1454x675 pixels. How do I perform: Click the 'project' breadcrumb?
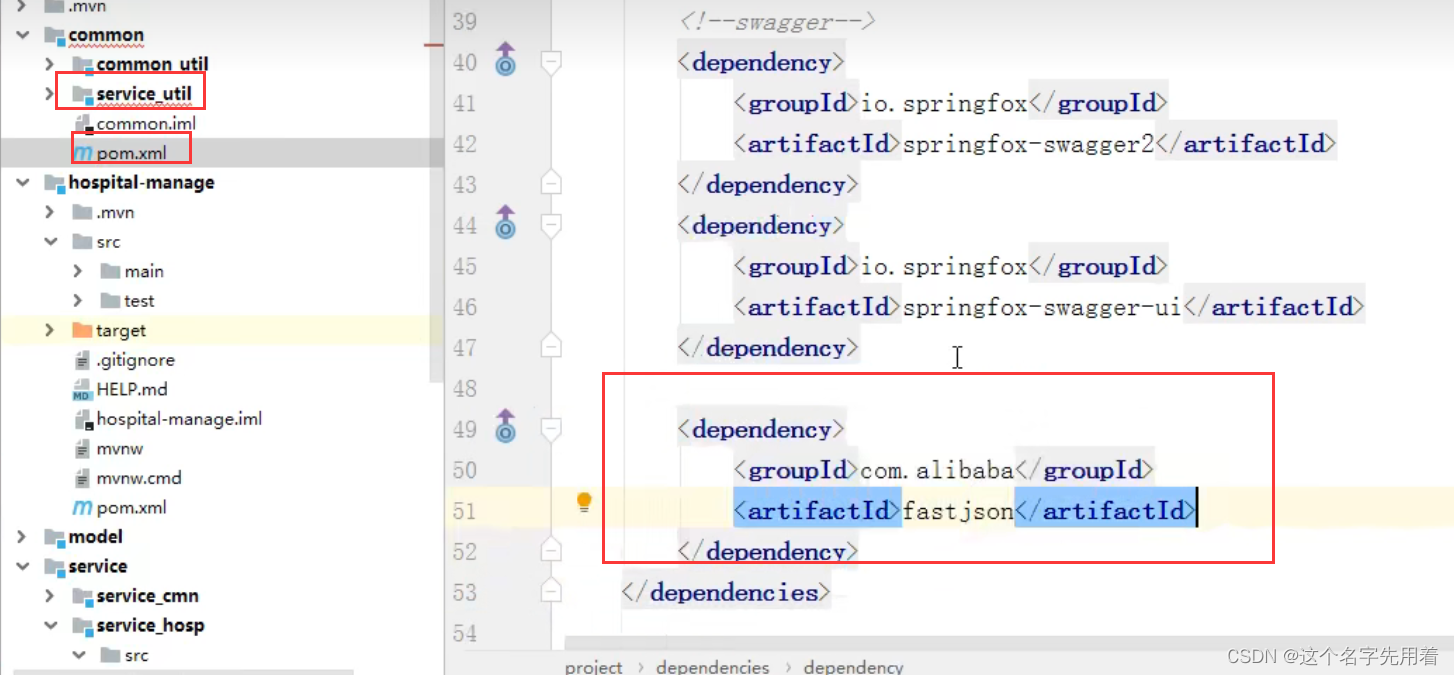coord(593,667)
